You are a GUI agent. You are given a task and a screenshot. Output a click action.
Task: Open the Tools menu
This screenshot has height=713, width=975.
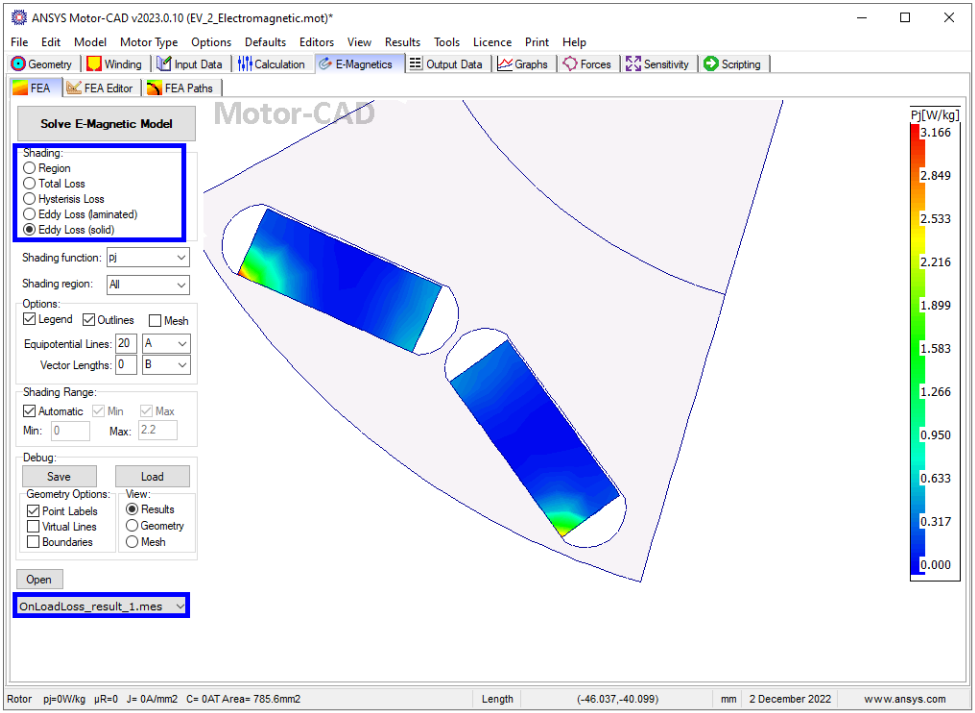[446, 42]
